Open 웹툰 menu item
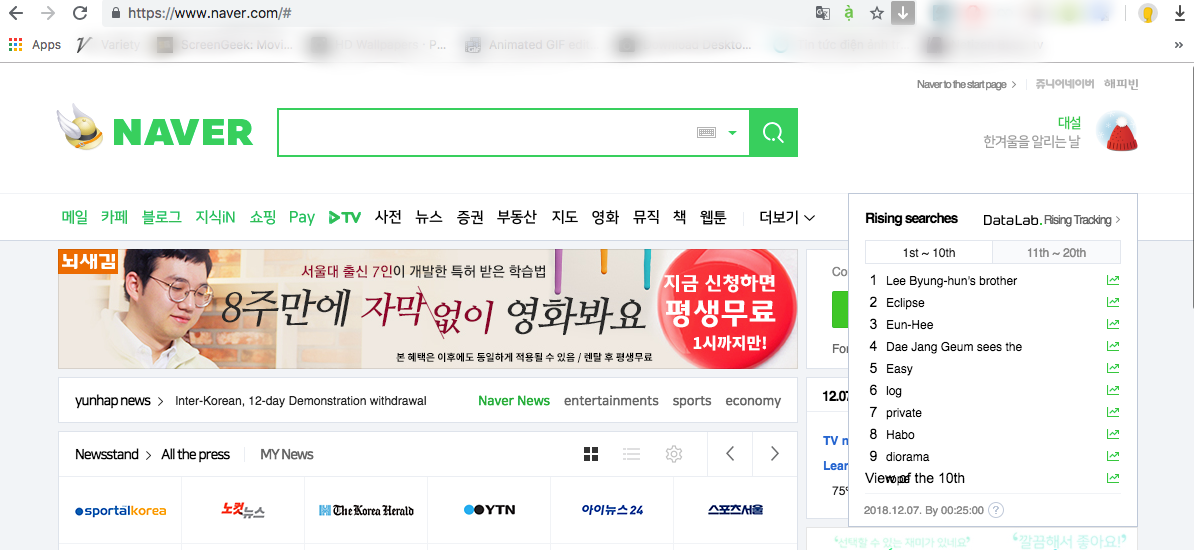This screenshot has width=1194, height=550. coord(713,217)
